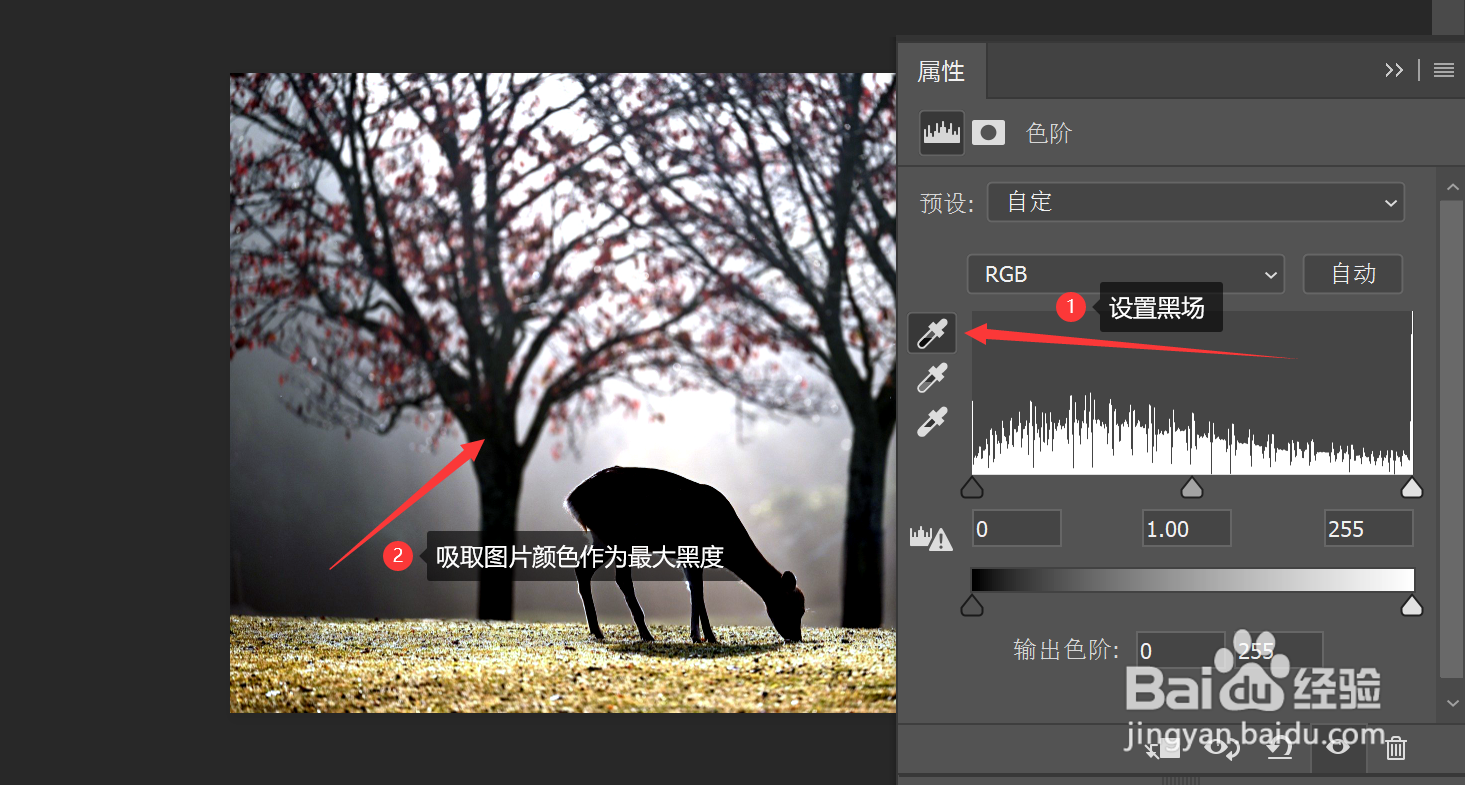The height and width of the screenshot is (785, 1465).
Task: Click the input highlight field showing 255
Action: click(x=1368, y=528)
